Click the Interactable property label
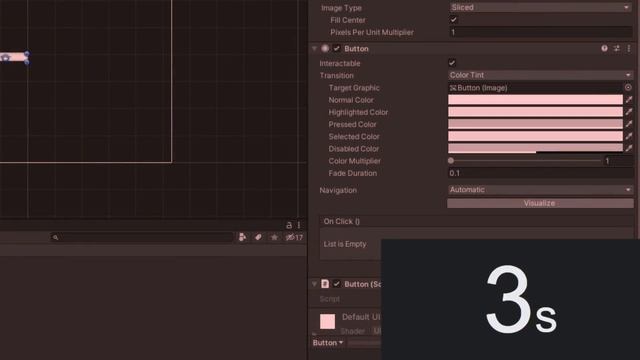This screenshot has width=640, height=360. 340,63
